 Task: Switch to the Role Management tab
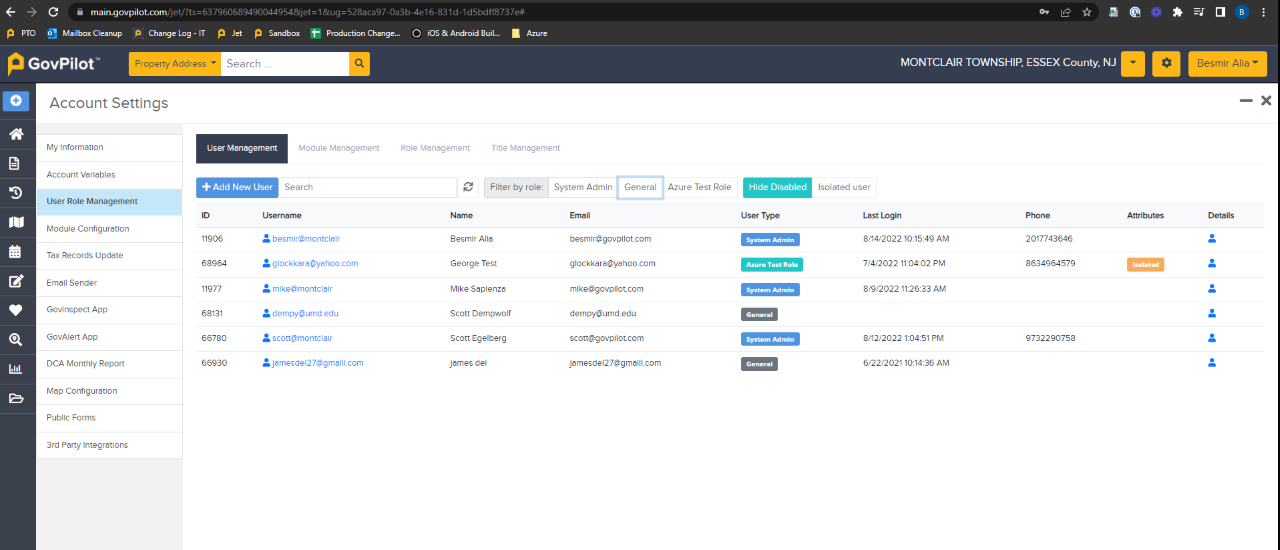pyautogui.click(x=435, y=148)
